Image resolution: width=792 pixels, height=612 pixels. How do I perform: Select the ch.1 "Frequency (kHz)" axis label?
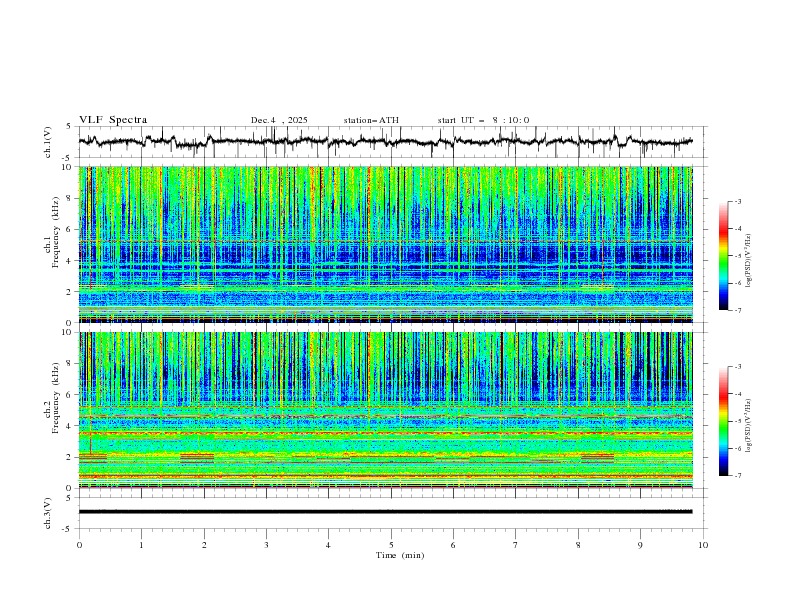click(56, 233)
